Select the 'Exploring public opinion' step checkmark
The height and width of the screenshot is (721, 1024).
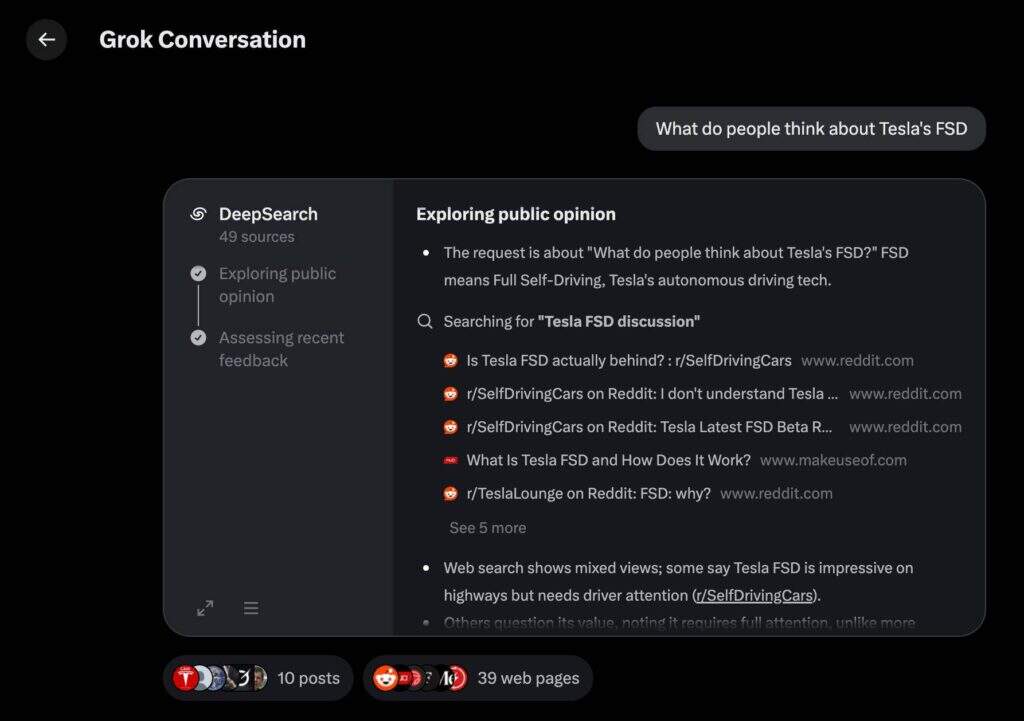198,274
